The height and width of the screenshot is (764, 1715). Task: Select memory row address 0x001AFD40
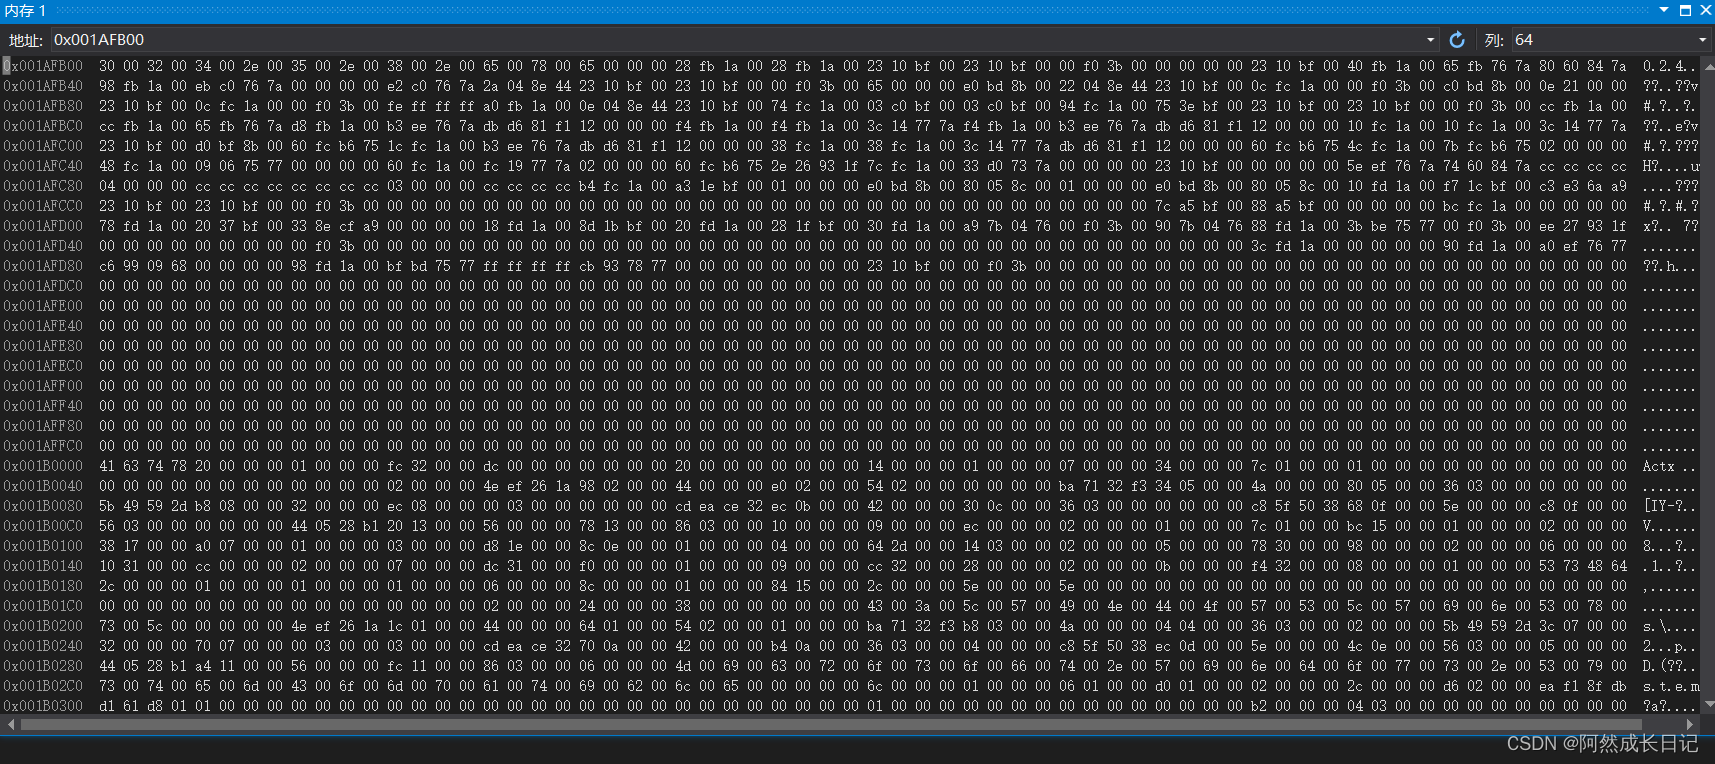click(43, 246)
